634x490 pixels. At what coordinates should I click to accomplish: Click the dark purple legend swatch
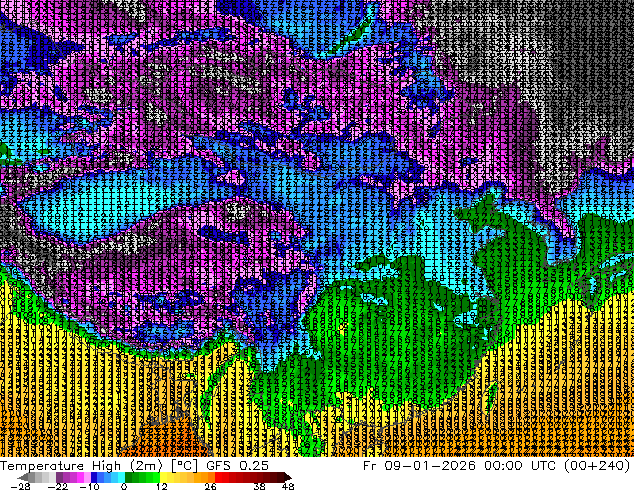pyautogui.click(x=59, y=477)
